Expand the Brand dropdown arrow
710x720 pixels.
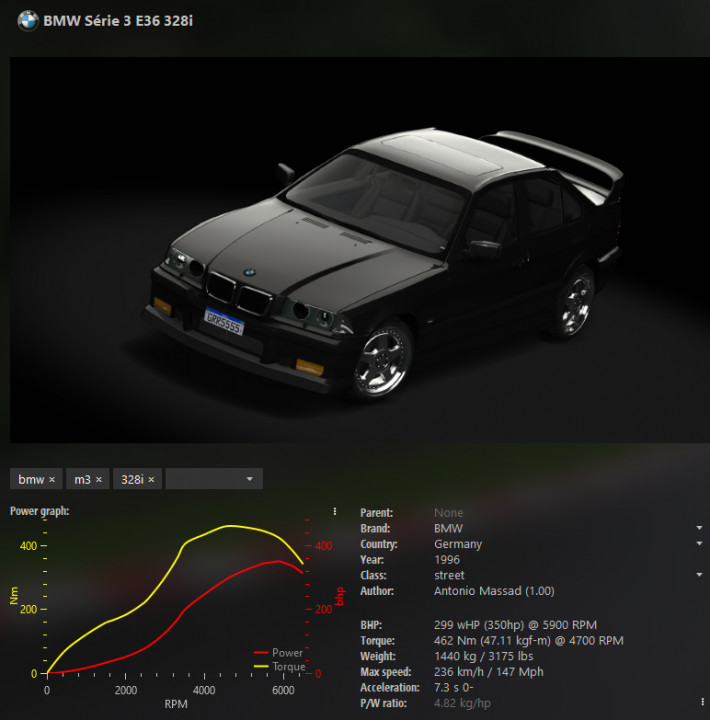pos(699,528)
